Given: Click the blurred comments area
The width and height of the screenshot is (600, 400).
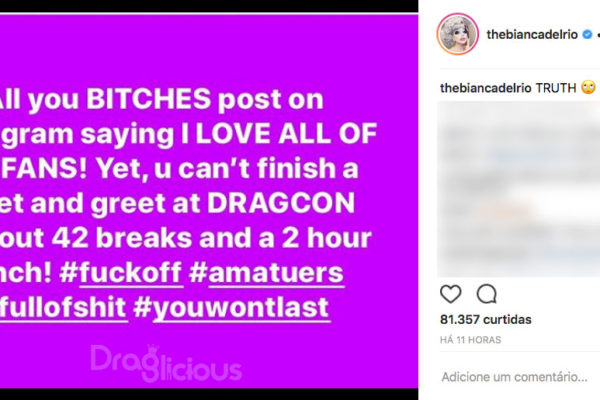Looking at the screenshot, I should click(x=518, y=189).
